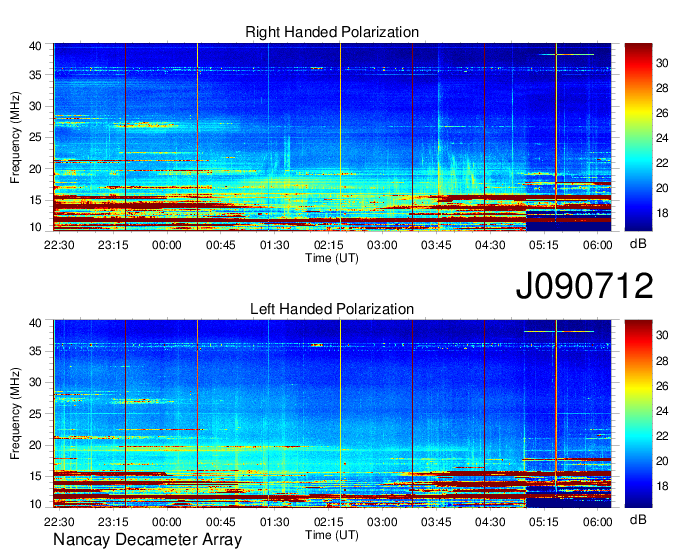The image size is (680, 552).
Task: Click the 26 dB value on lower colorbar
Action: (662, 386)
